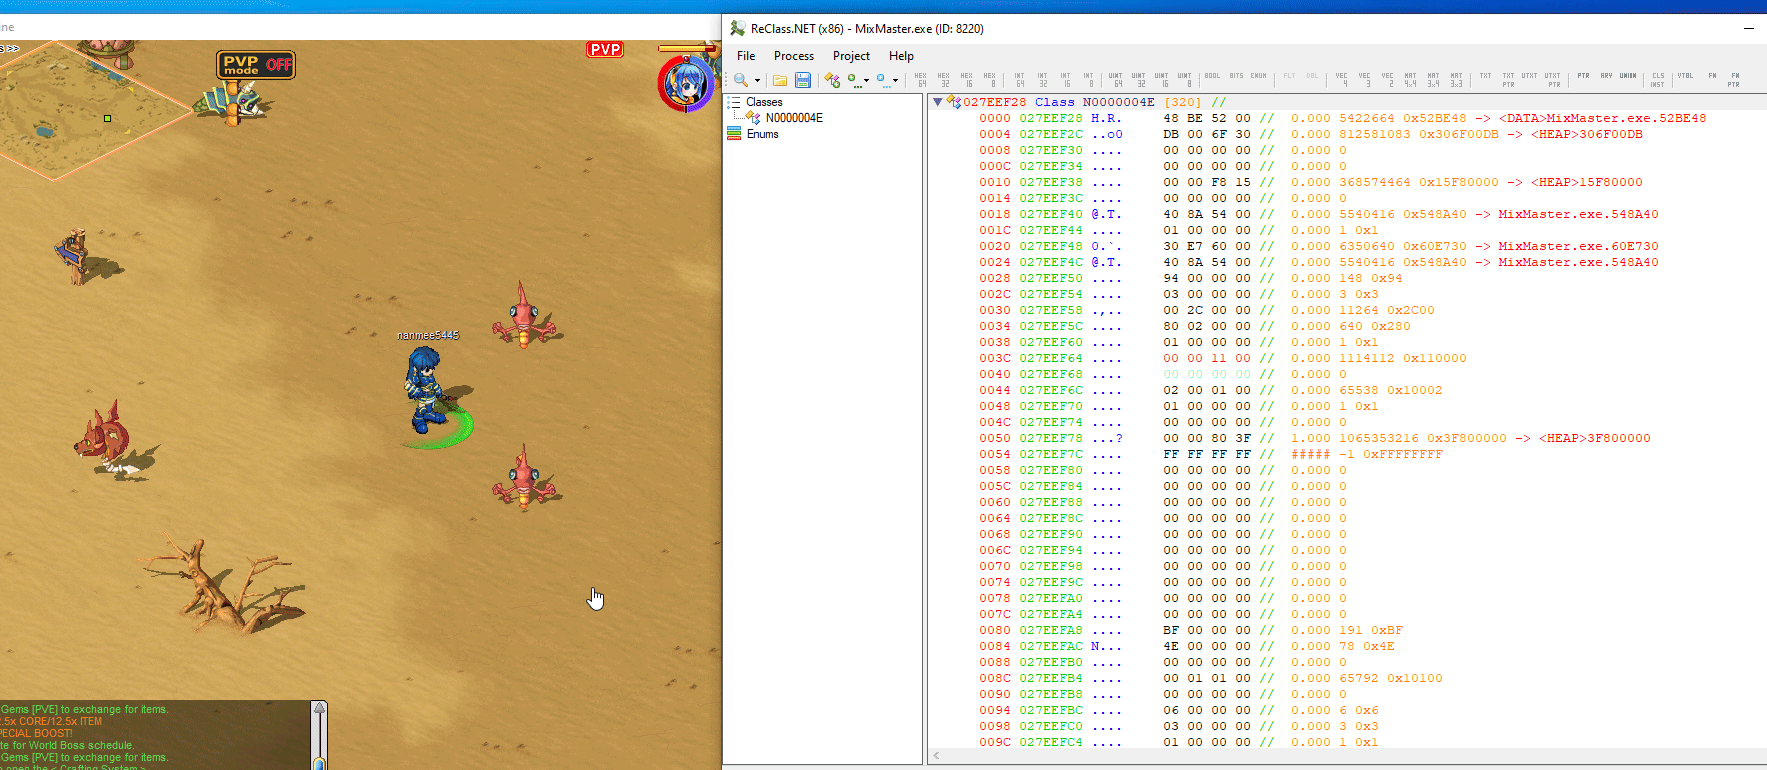Viewport: 1767px width, 770px height.
Task: Click the open project folder icon
Action: point(780,80)
